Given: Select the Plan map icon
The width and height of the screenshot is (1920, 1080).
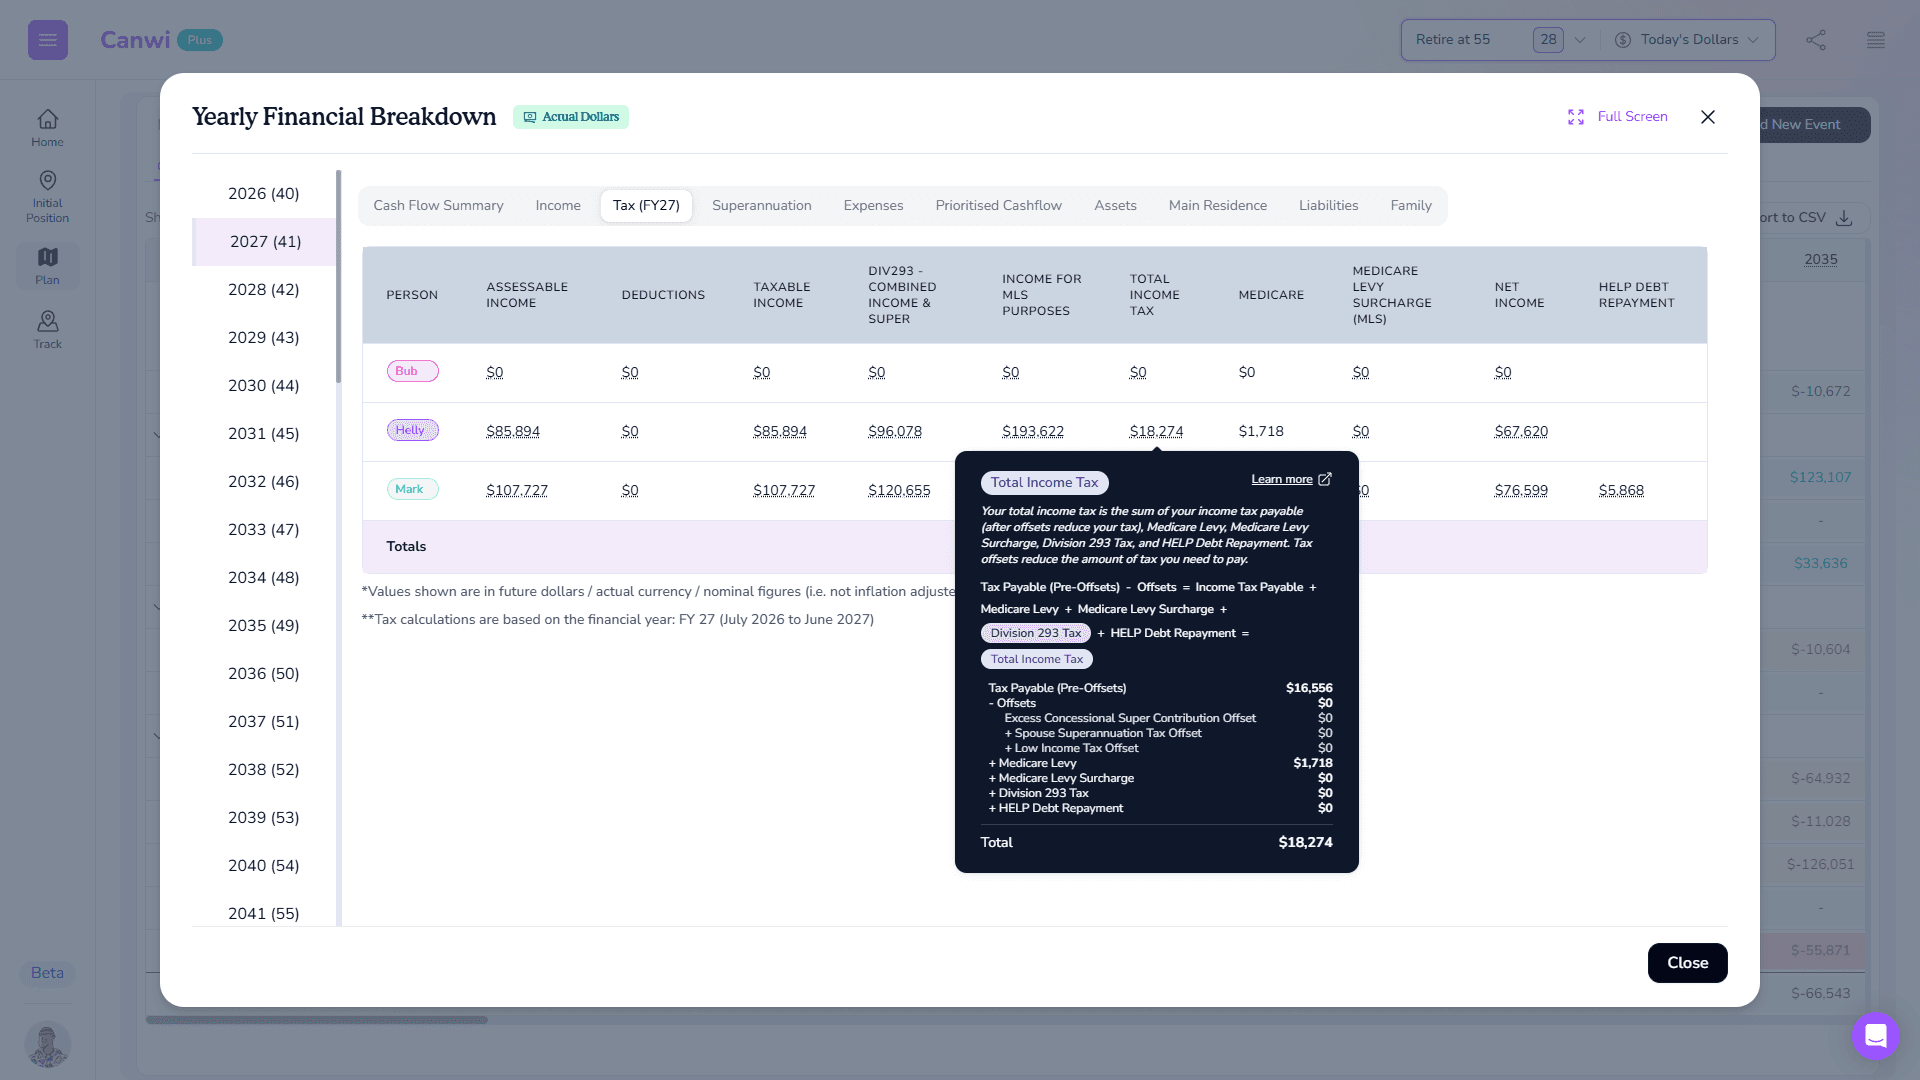Looking at the screenshot, I should (47, 263).
